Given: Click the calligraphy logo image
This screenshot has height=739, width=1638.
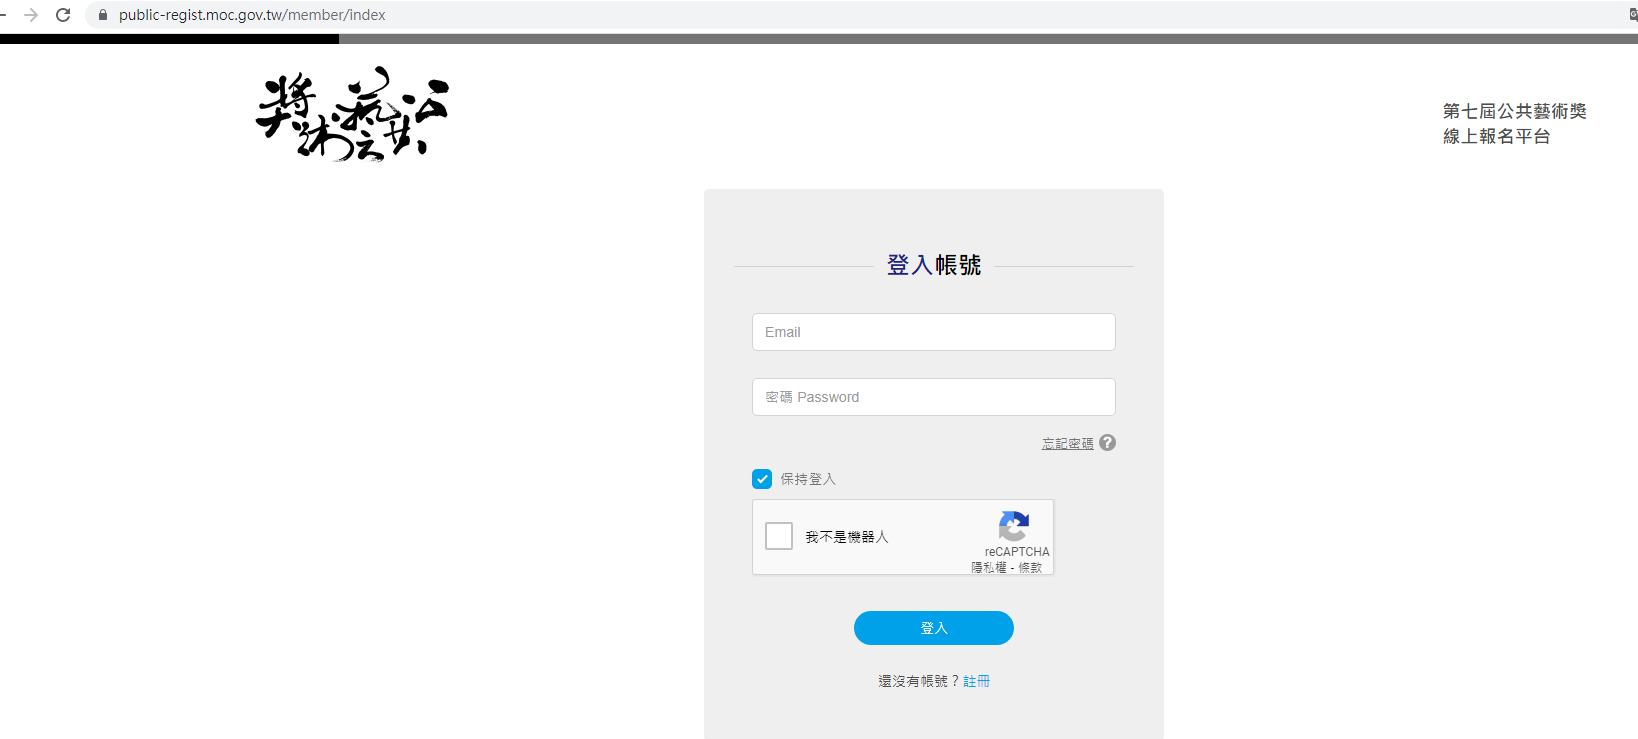Looking at the screenshot, I should point(352,114).
